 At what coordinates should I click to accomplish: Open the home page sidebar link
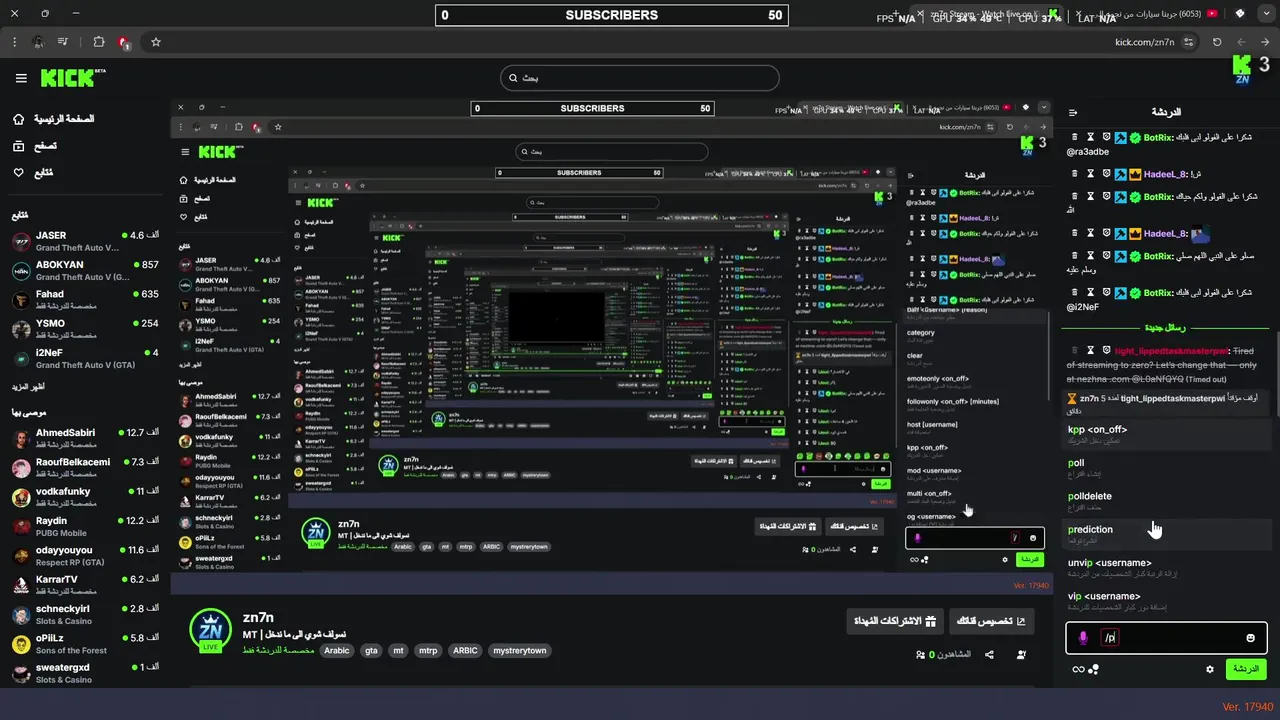point(53,119)
